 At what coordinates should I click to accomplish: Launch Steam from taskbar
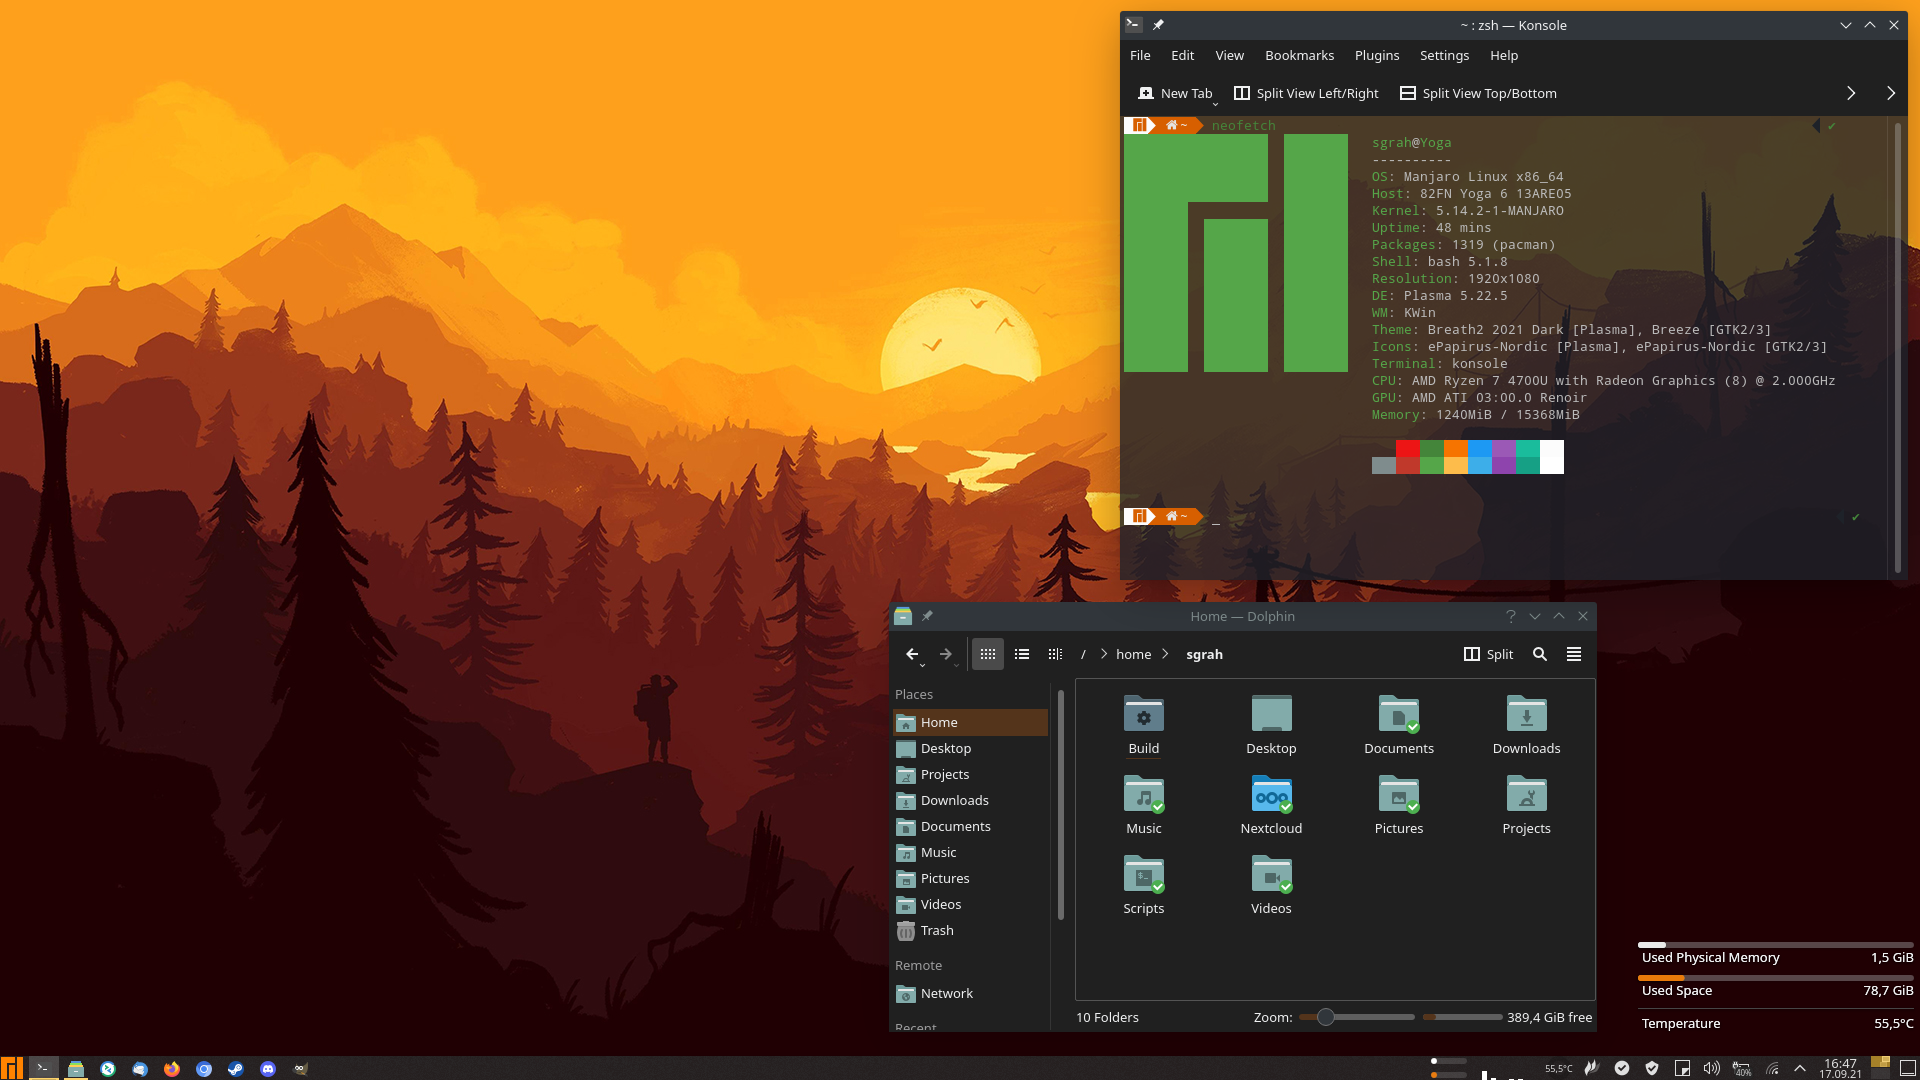[x=236, y=1068]
